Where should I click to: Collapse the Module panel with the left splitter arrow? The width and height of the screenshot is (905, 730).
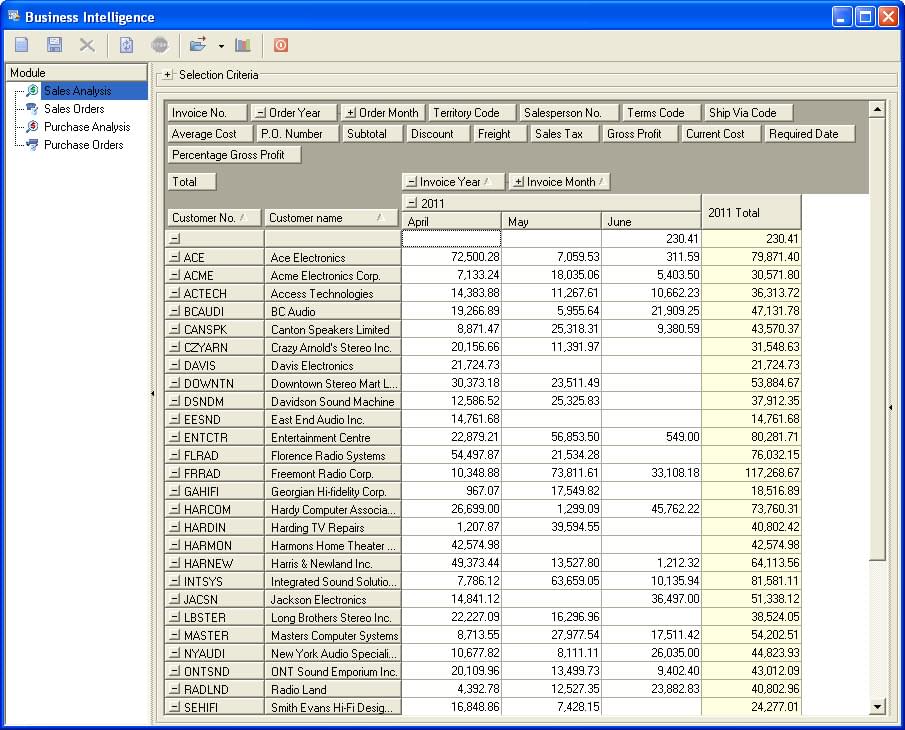click(x=152, y=394)
